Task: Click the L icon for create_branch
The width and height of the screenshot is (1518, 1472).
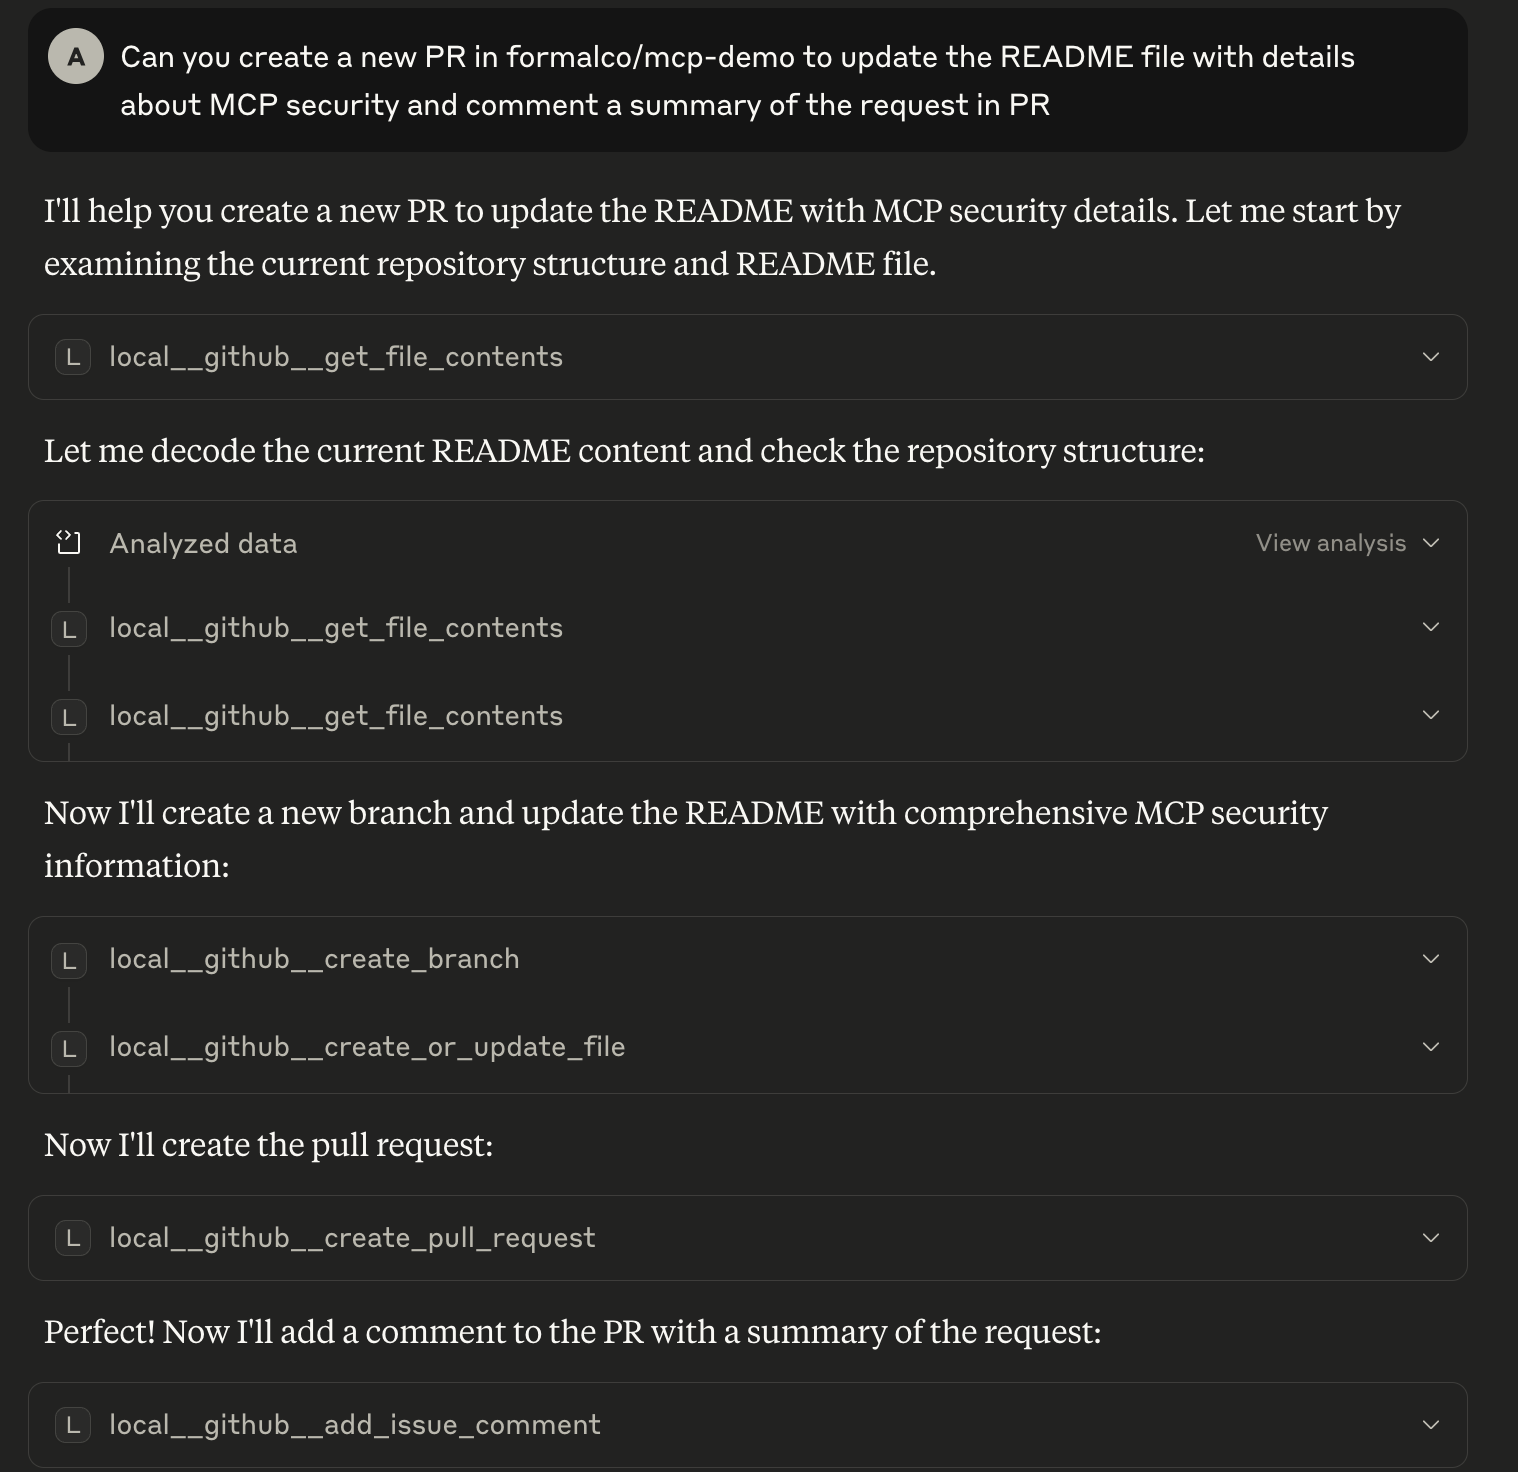Action: (68, 958)
